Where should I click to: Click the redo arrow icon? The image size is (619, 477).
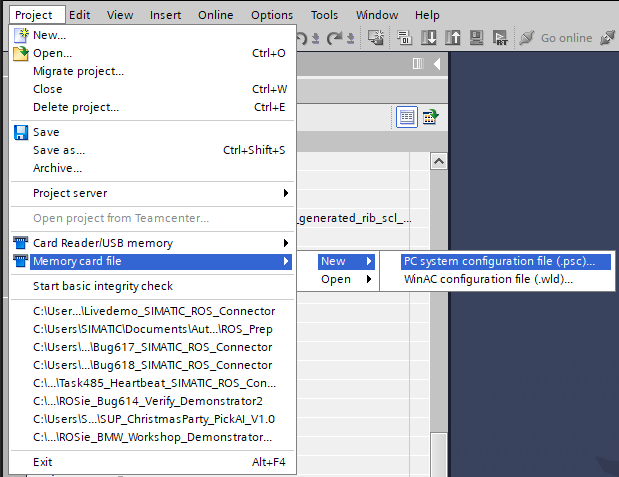pos(337,39)
